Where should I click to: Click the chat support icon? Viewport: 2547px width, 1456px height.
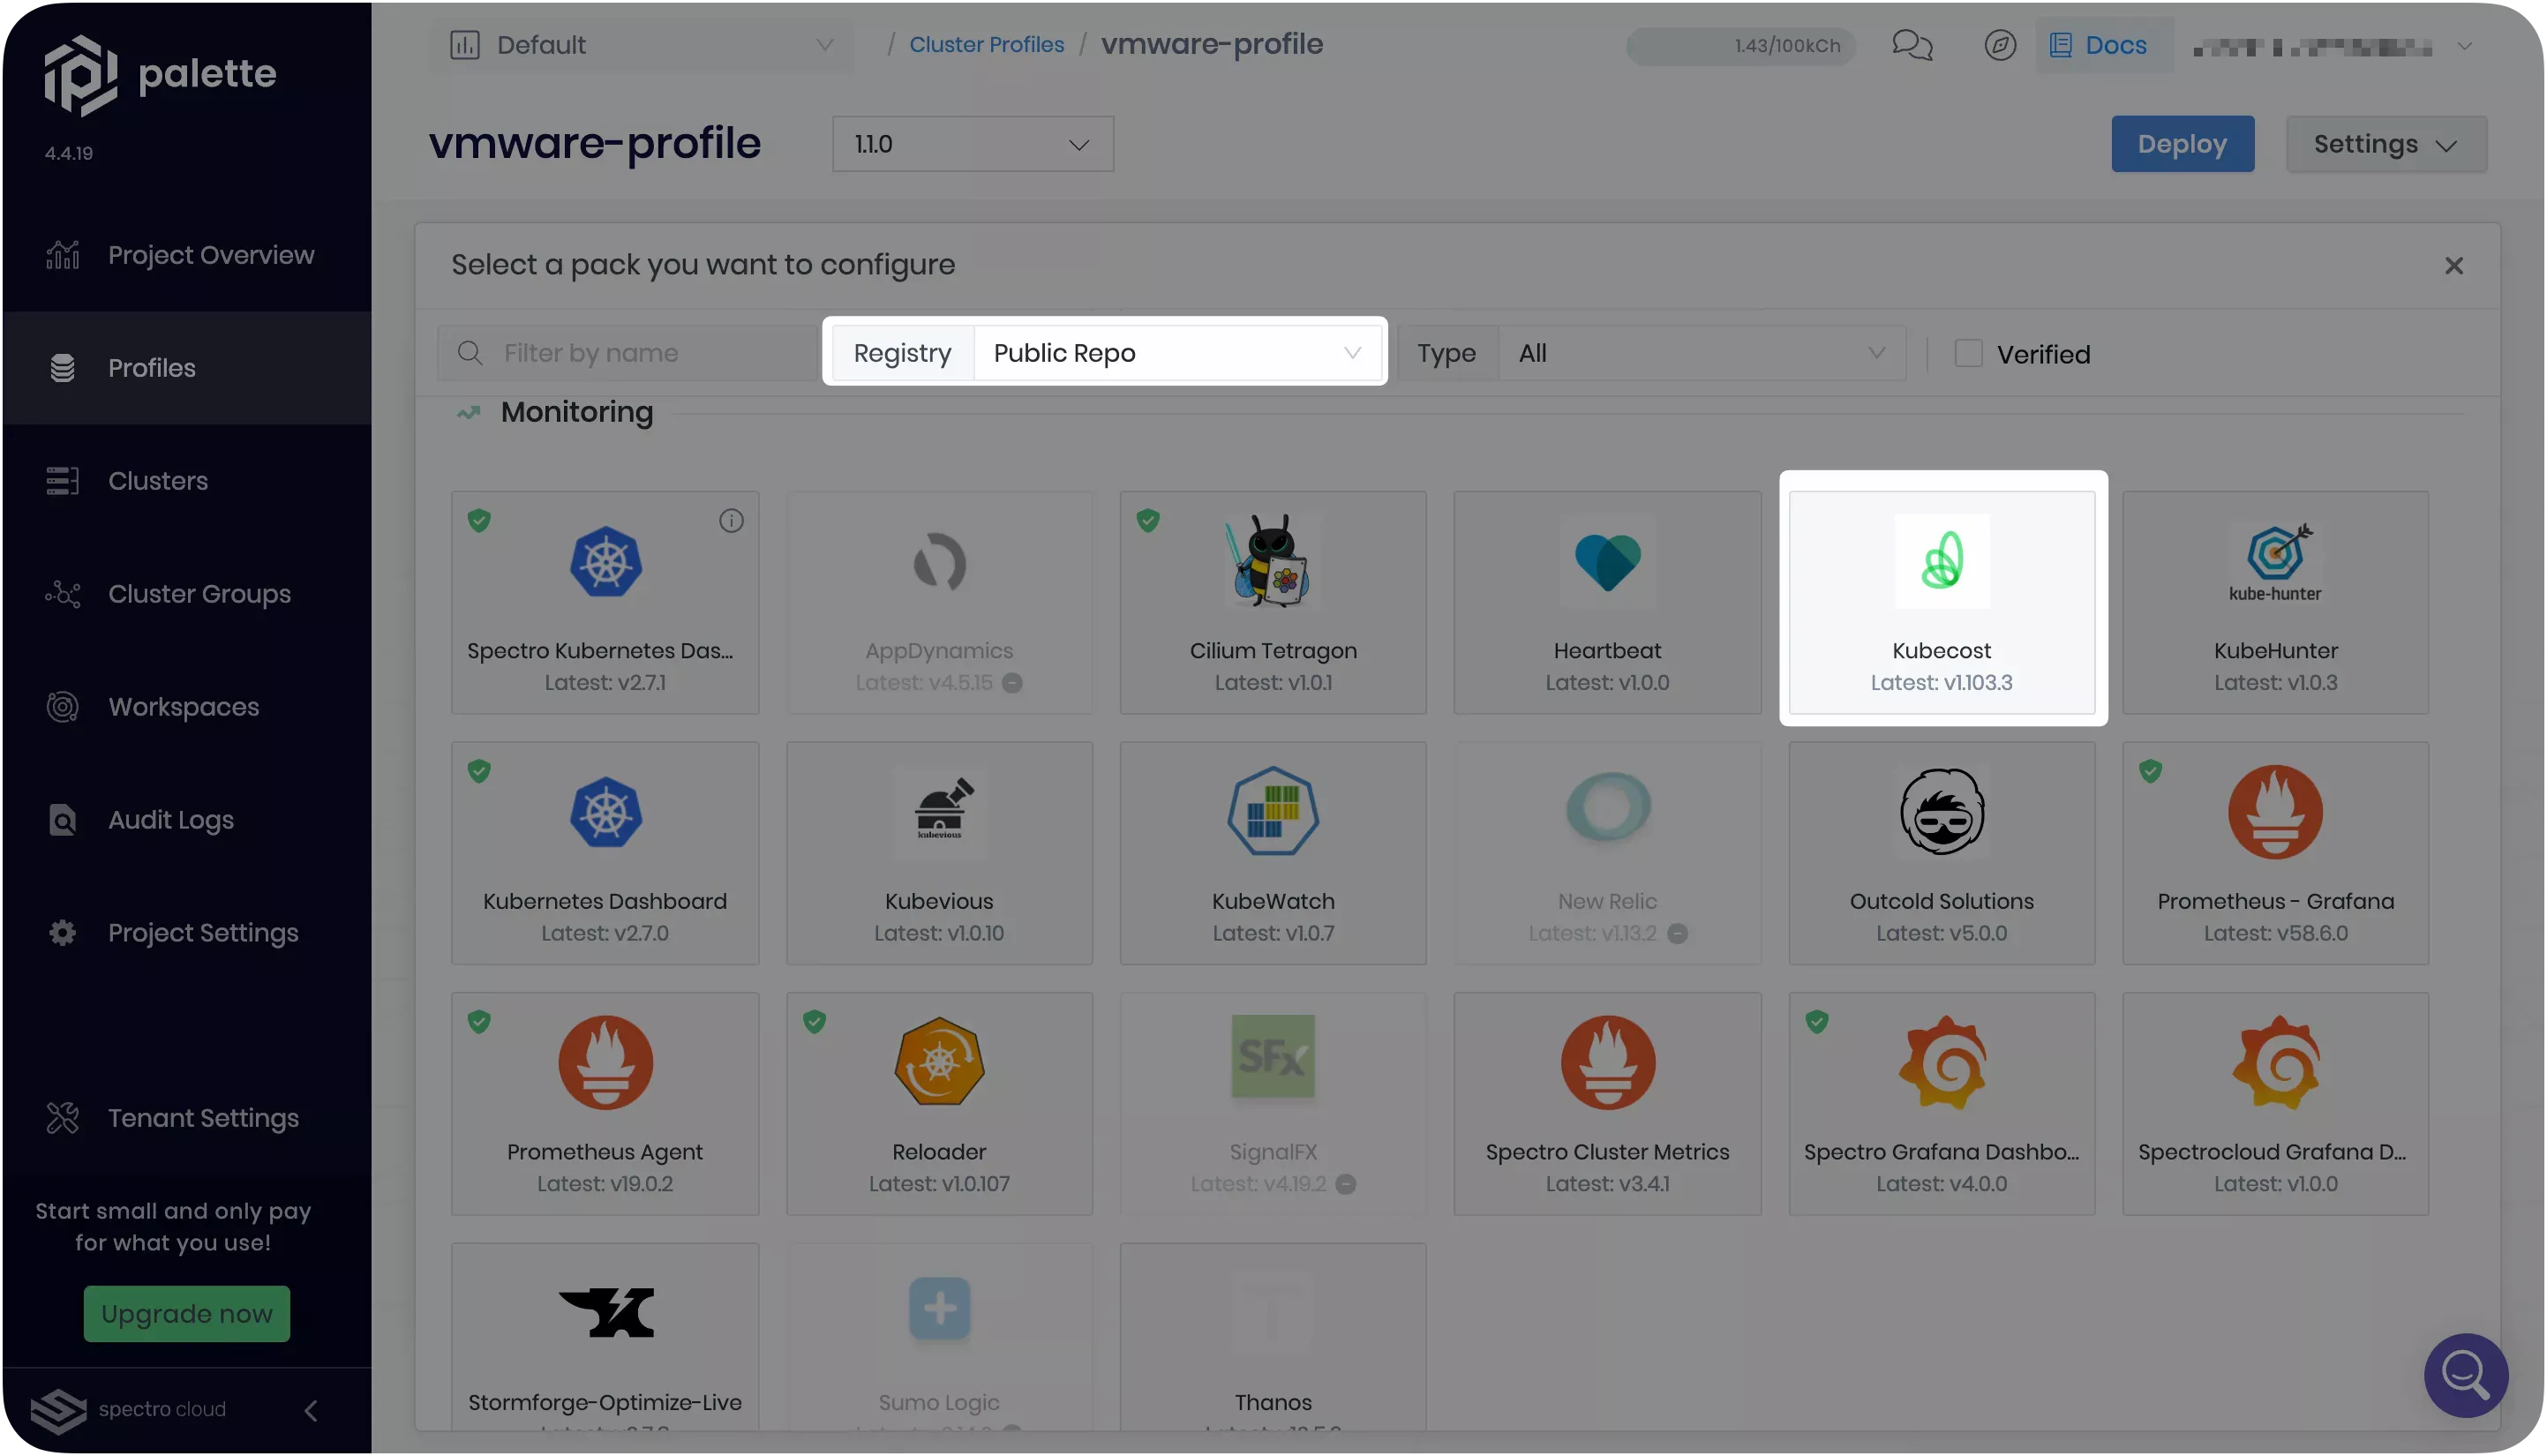click(1912, 44)
